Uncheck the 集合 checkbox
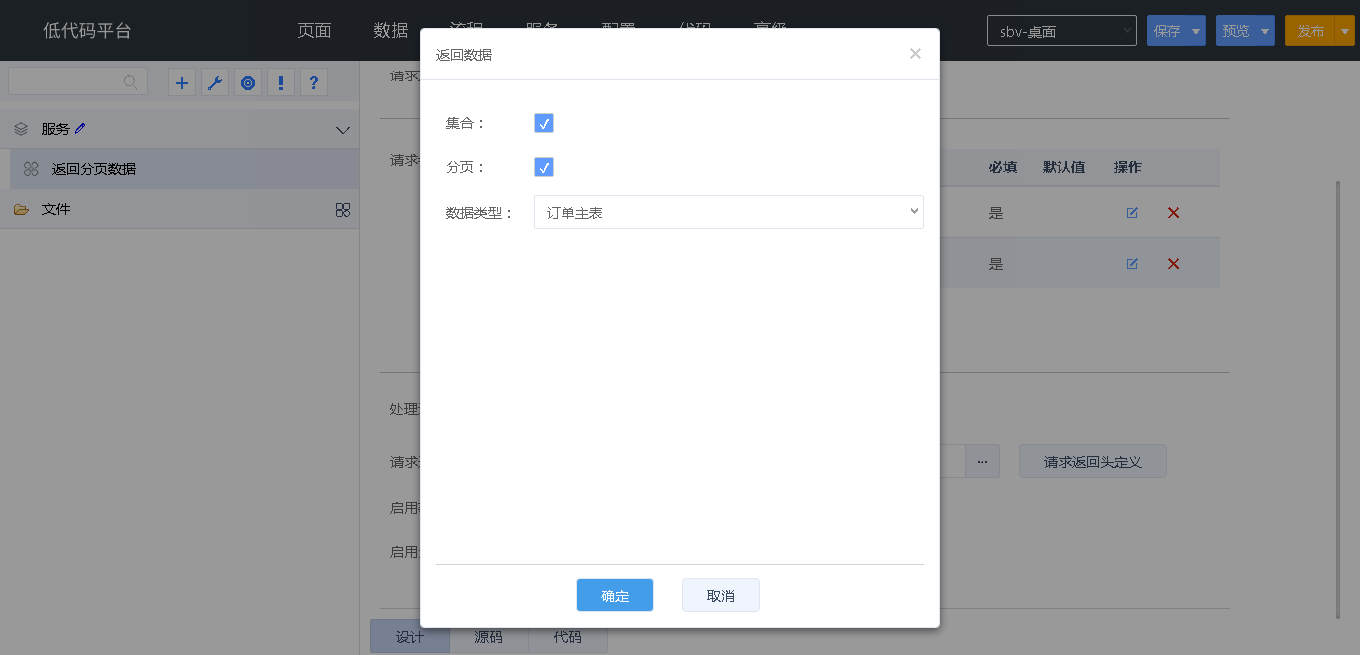This screenshot has width=1360, height=655. coord(544,123)
